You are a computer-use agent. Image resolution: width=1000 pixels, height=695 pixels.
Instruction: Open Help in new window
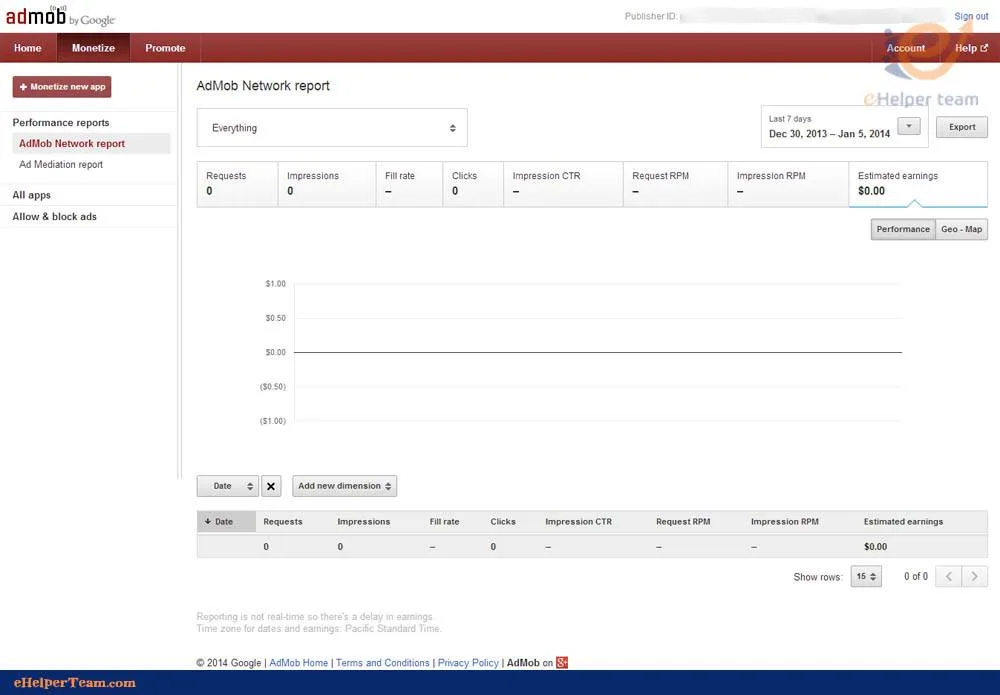click(x=971, y=48)
